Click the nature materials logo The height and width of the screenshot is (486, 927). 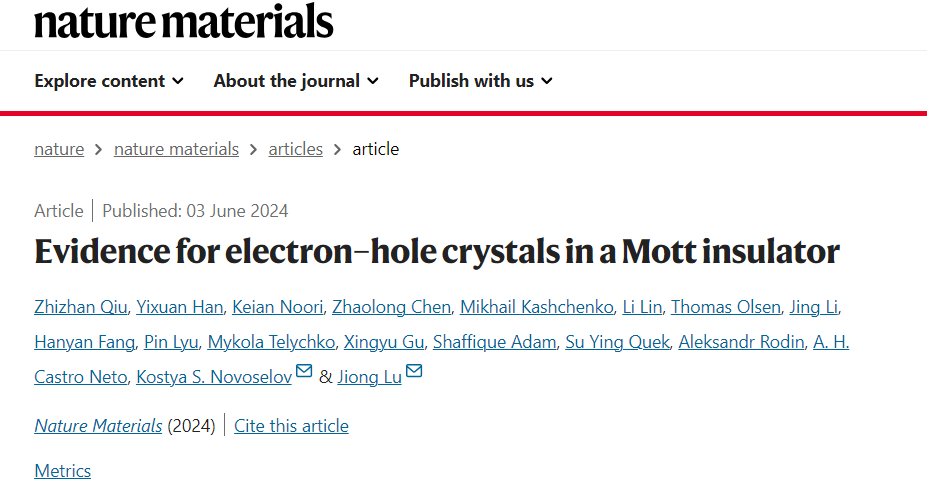pos(184,21)
